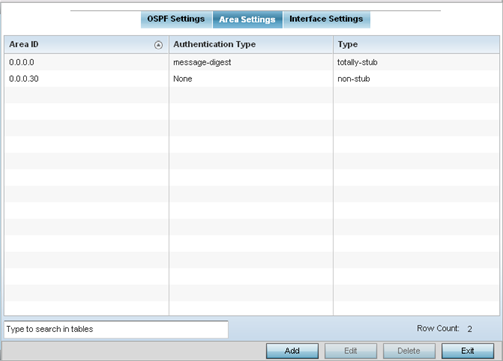The height and width of the screenshot is (361, 503).
Task: Click the first empty row below 0.0.0.30
Action: pos(252,95)
